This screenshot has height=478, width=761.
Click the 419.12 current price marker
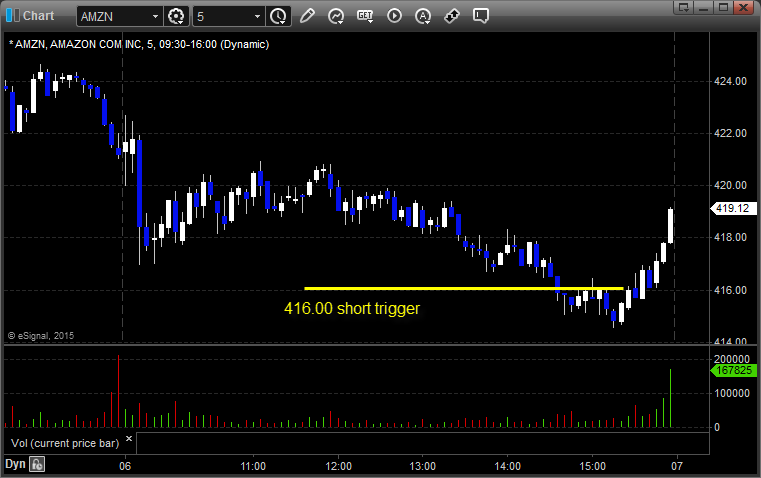click(733, 208)
